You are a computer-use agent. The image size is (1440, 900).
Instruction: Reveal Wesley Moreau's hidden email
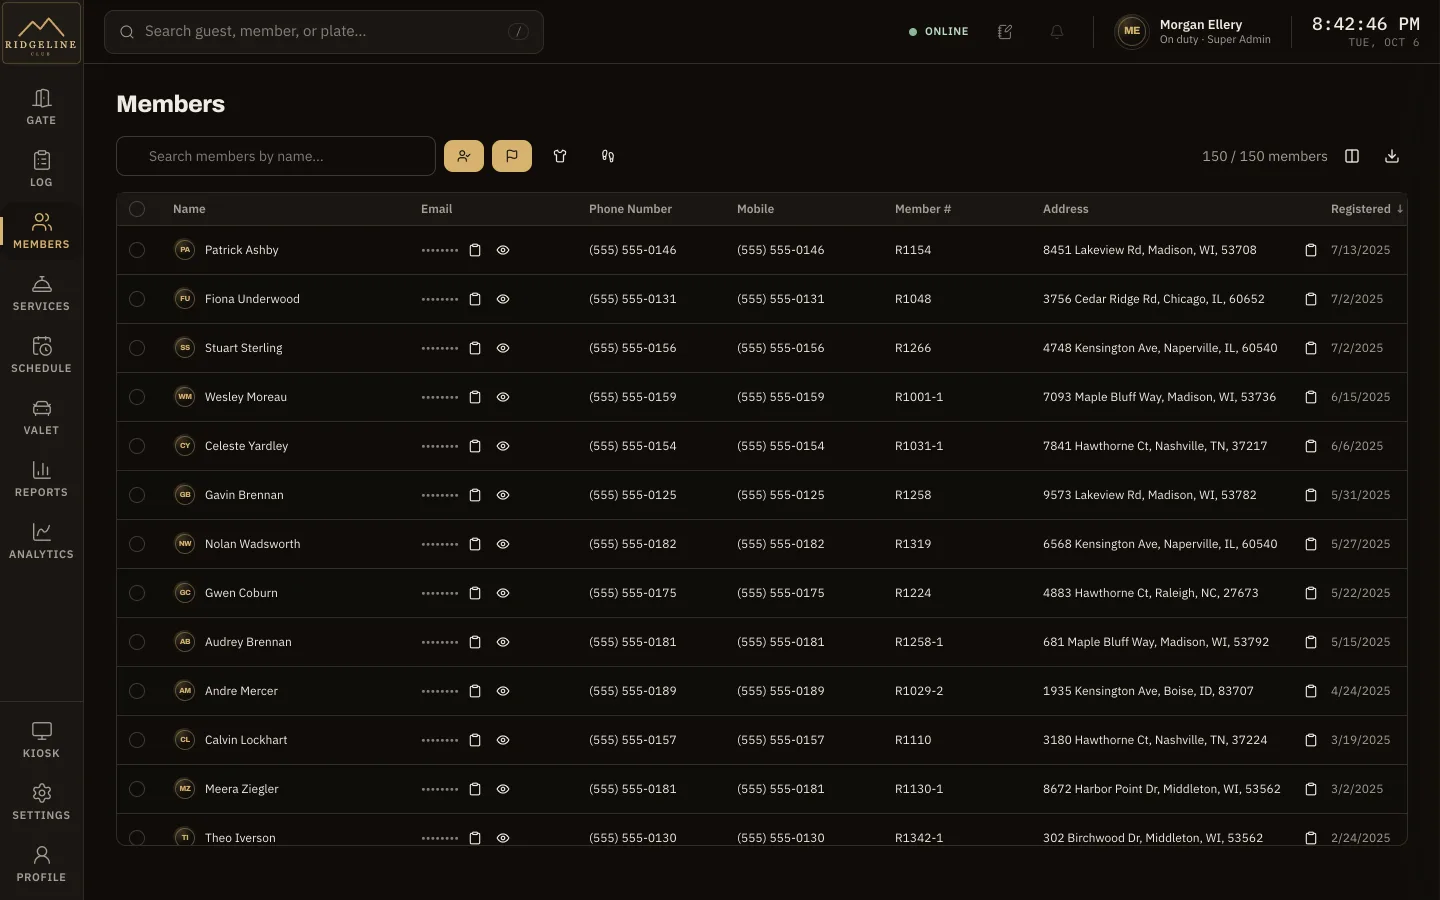503,397
